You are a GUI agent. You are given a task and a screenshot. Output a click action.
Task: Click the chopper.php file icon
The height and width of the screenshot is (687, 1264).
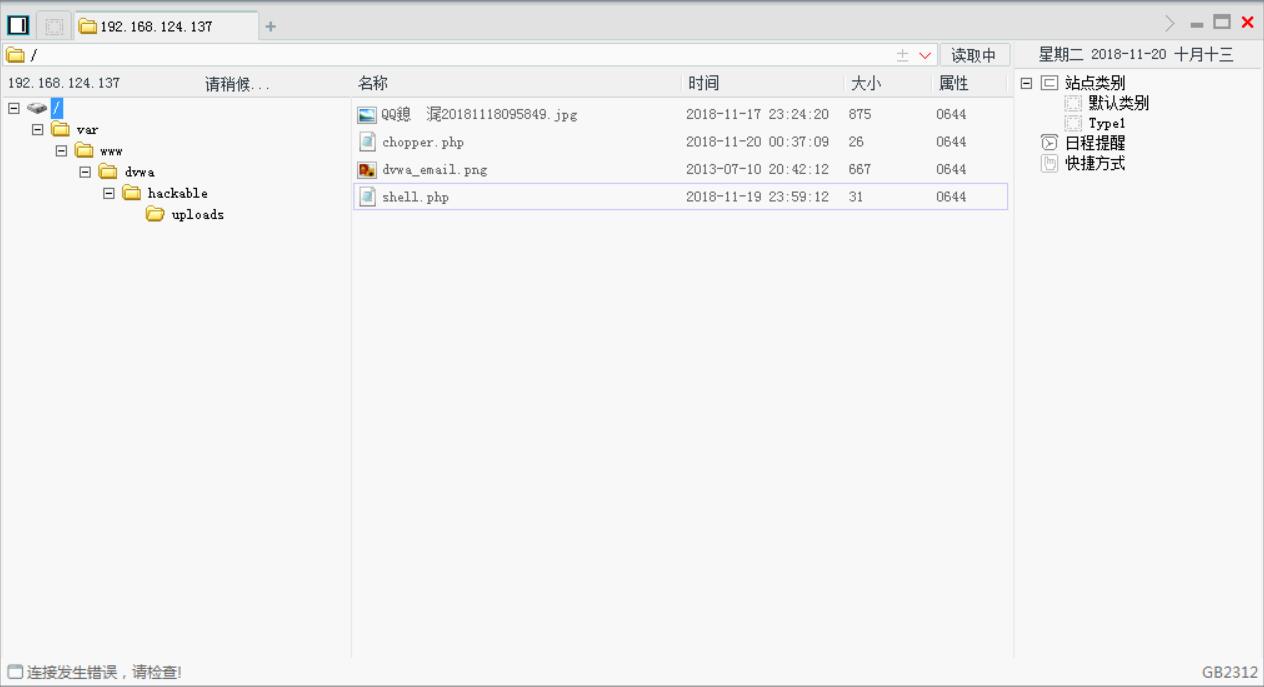click(x=367, y=142)
